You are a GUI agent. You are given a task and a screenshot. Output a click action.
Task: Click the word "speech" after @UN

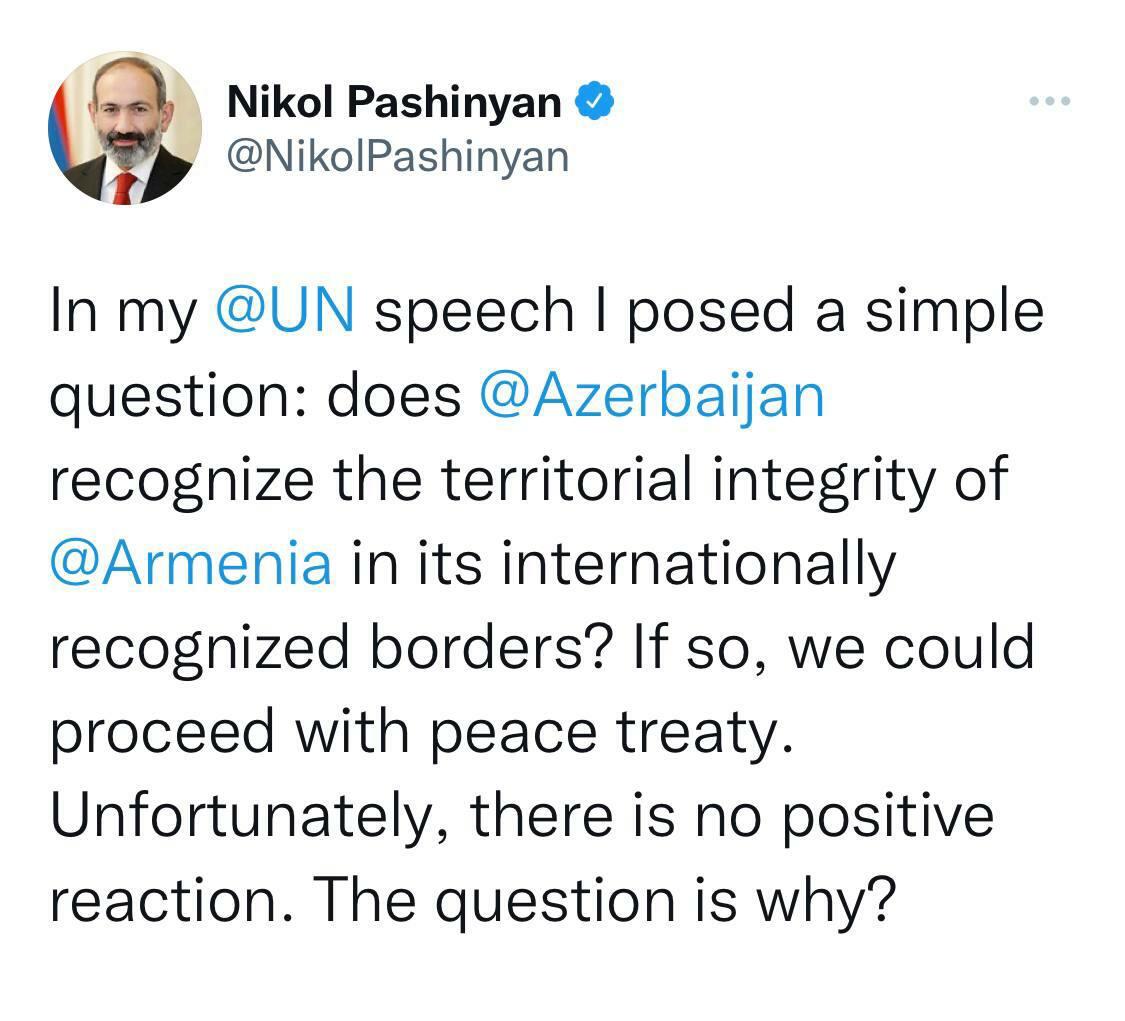(473, 312)
